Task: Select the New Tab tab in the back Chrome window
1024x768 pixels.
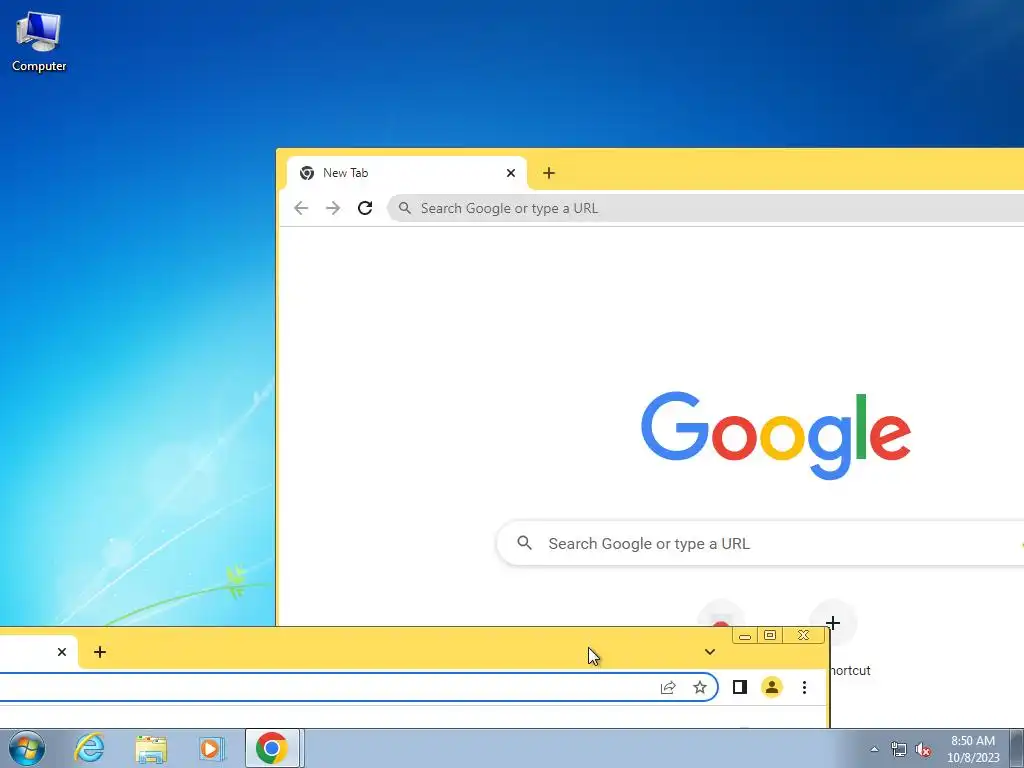Action: (406, 173)
